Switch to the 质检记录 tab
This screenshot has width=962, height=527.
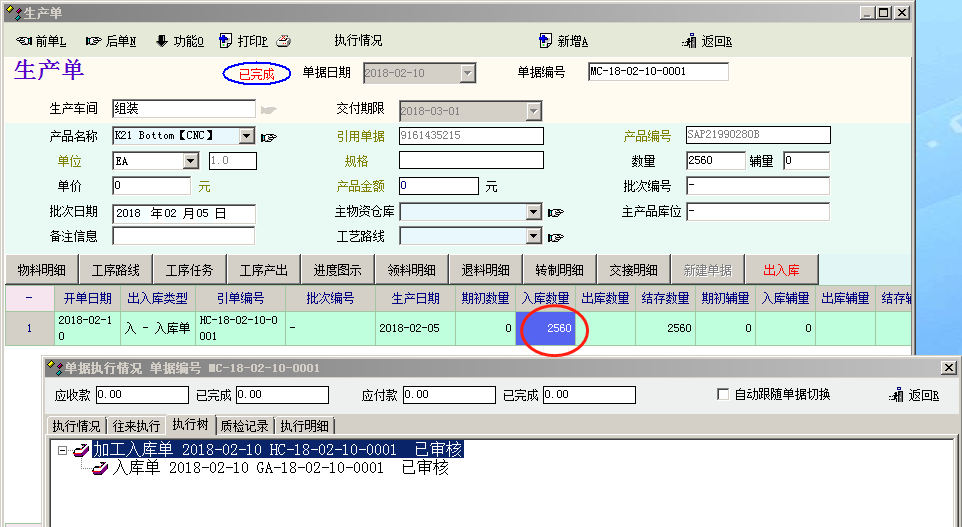click(245, 425)
